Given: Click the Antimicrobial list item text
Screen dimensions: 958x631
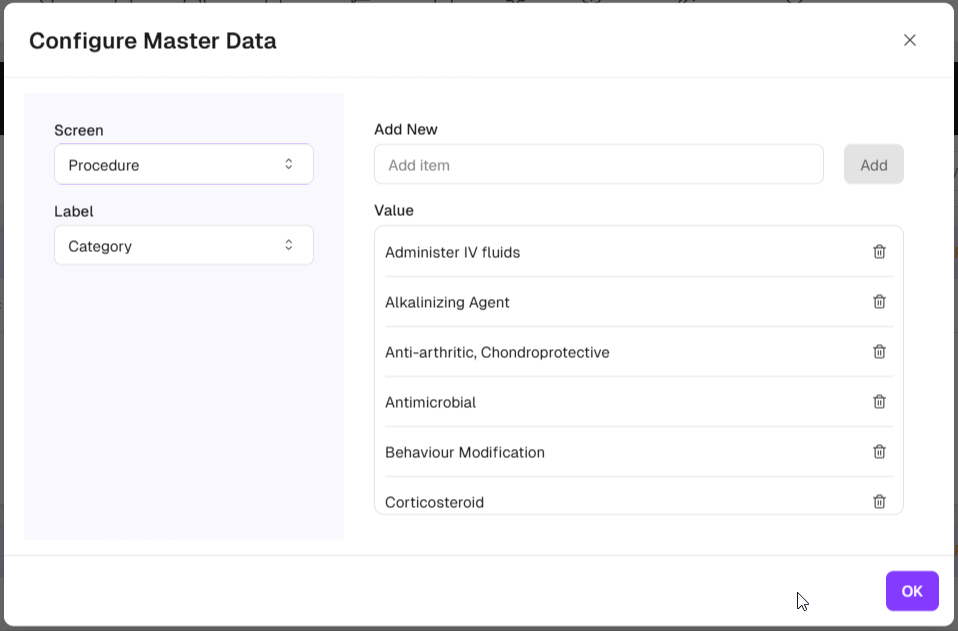Looking at the screenshot, I should click(430, 403).
